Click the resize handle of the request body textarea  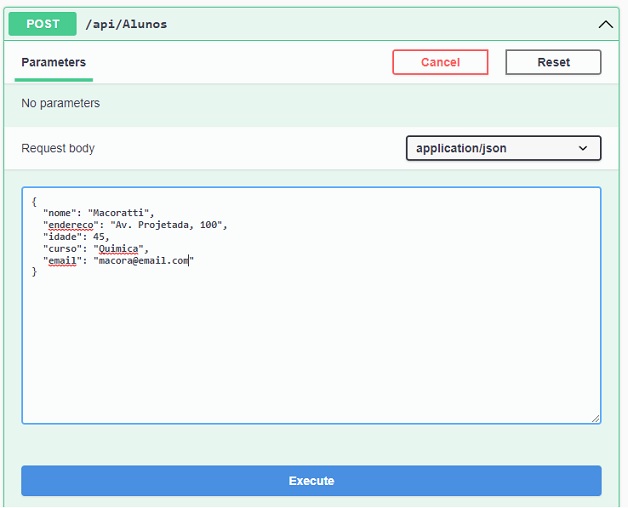(595, 417)
